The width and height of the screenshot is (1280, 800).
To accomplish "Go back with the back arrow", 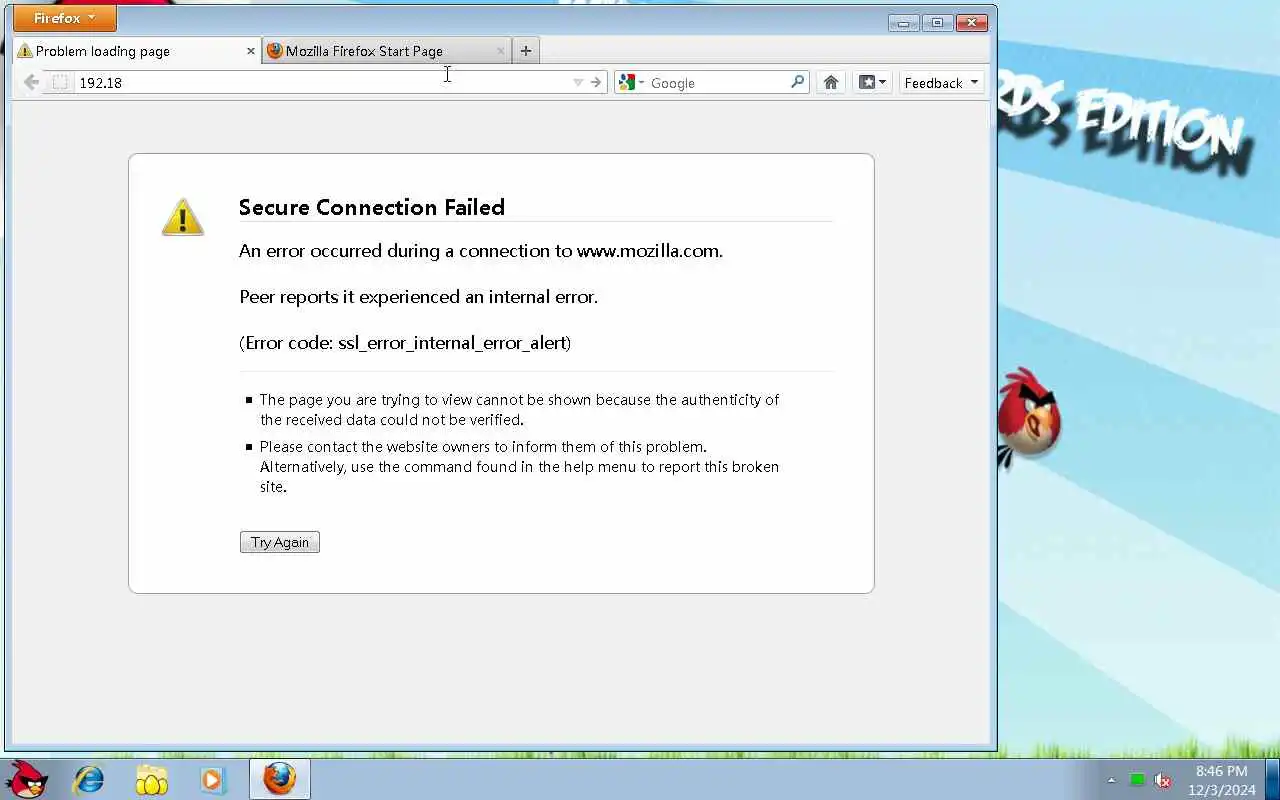I will point(31,83).
